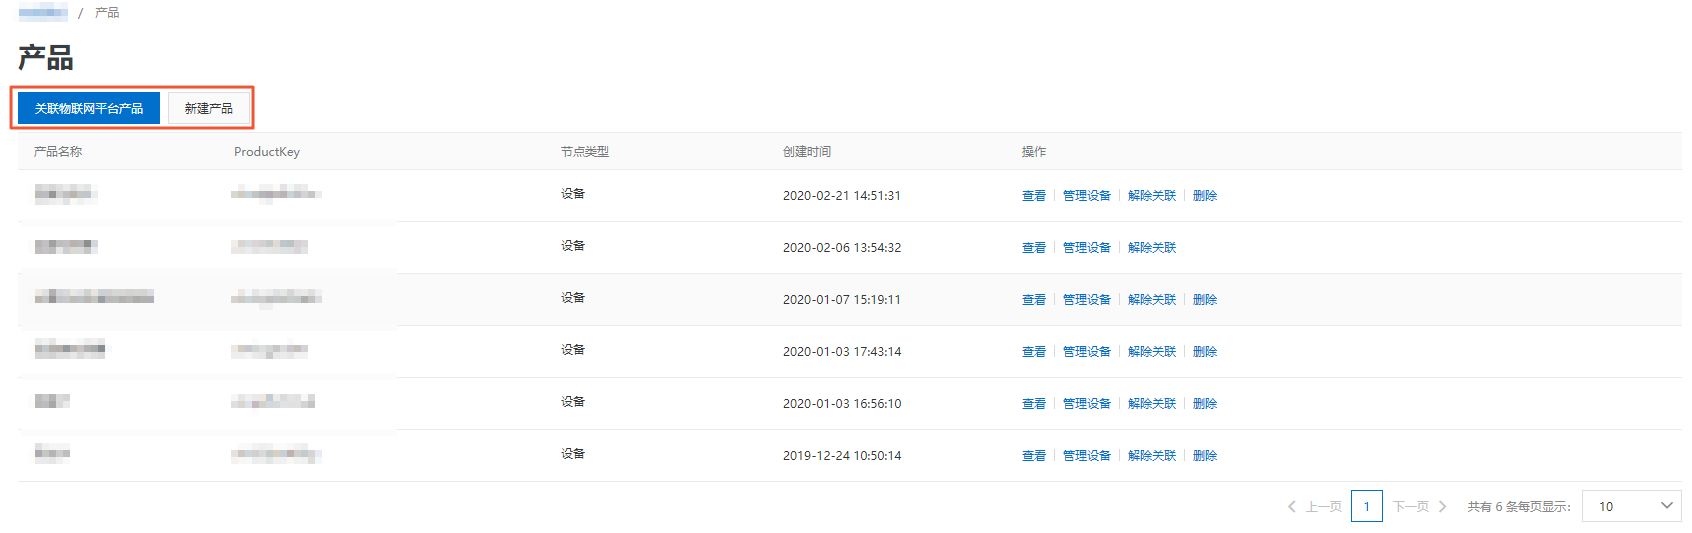Click 解除关联 for product created 2020-02-06 13:54:32

[1152, 248]
